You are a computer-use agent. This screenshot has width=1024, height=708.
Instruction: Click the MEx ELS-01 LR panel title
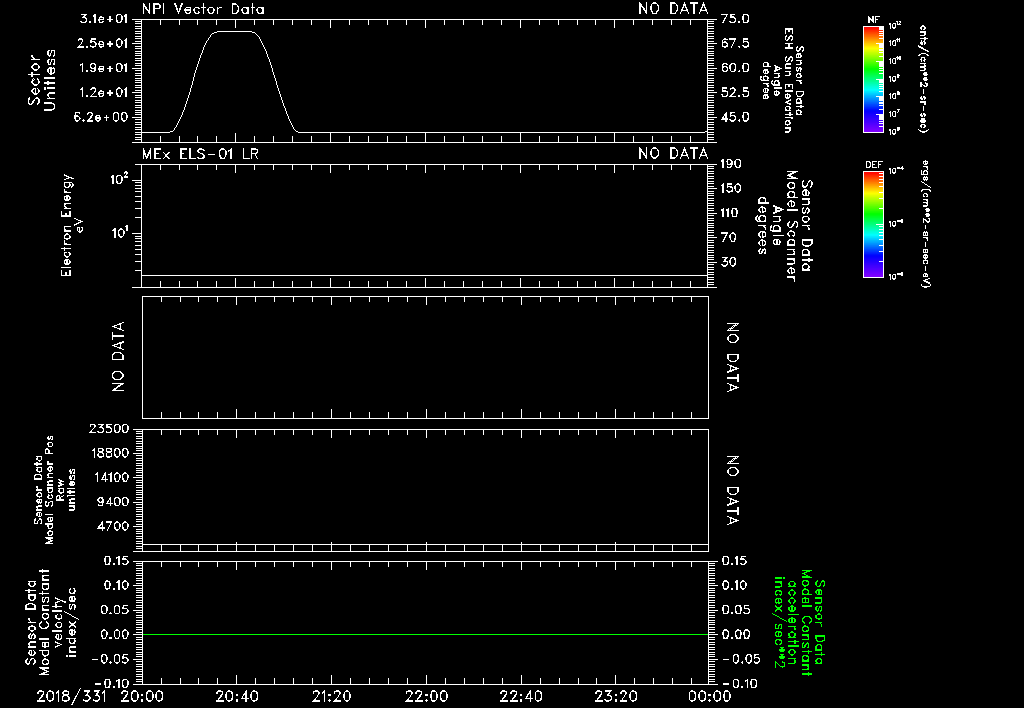tap(200, 153)
